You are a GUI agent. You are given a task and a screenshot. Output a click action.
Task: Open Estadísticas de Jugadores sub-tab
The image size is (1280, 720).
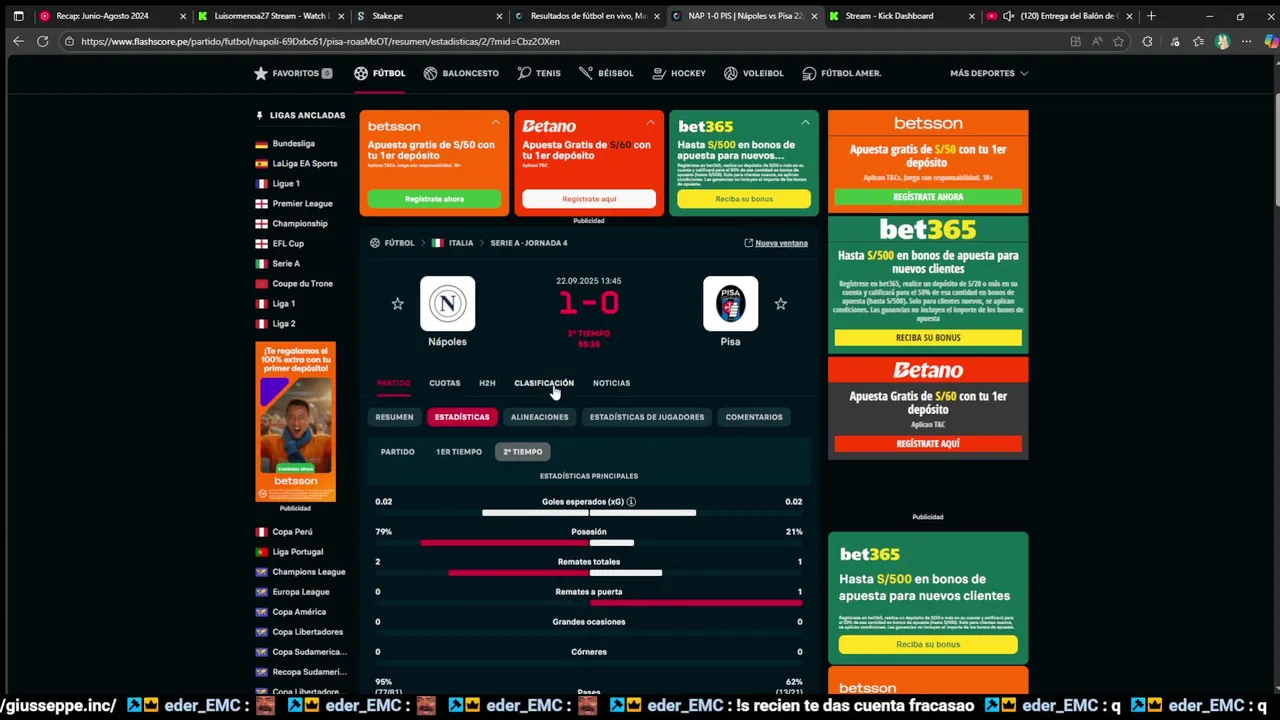[x=647, y=417]
